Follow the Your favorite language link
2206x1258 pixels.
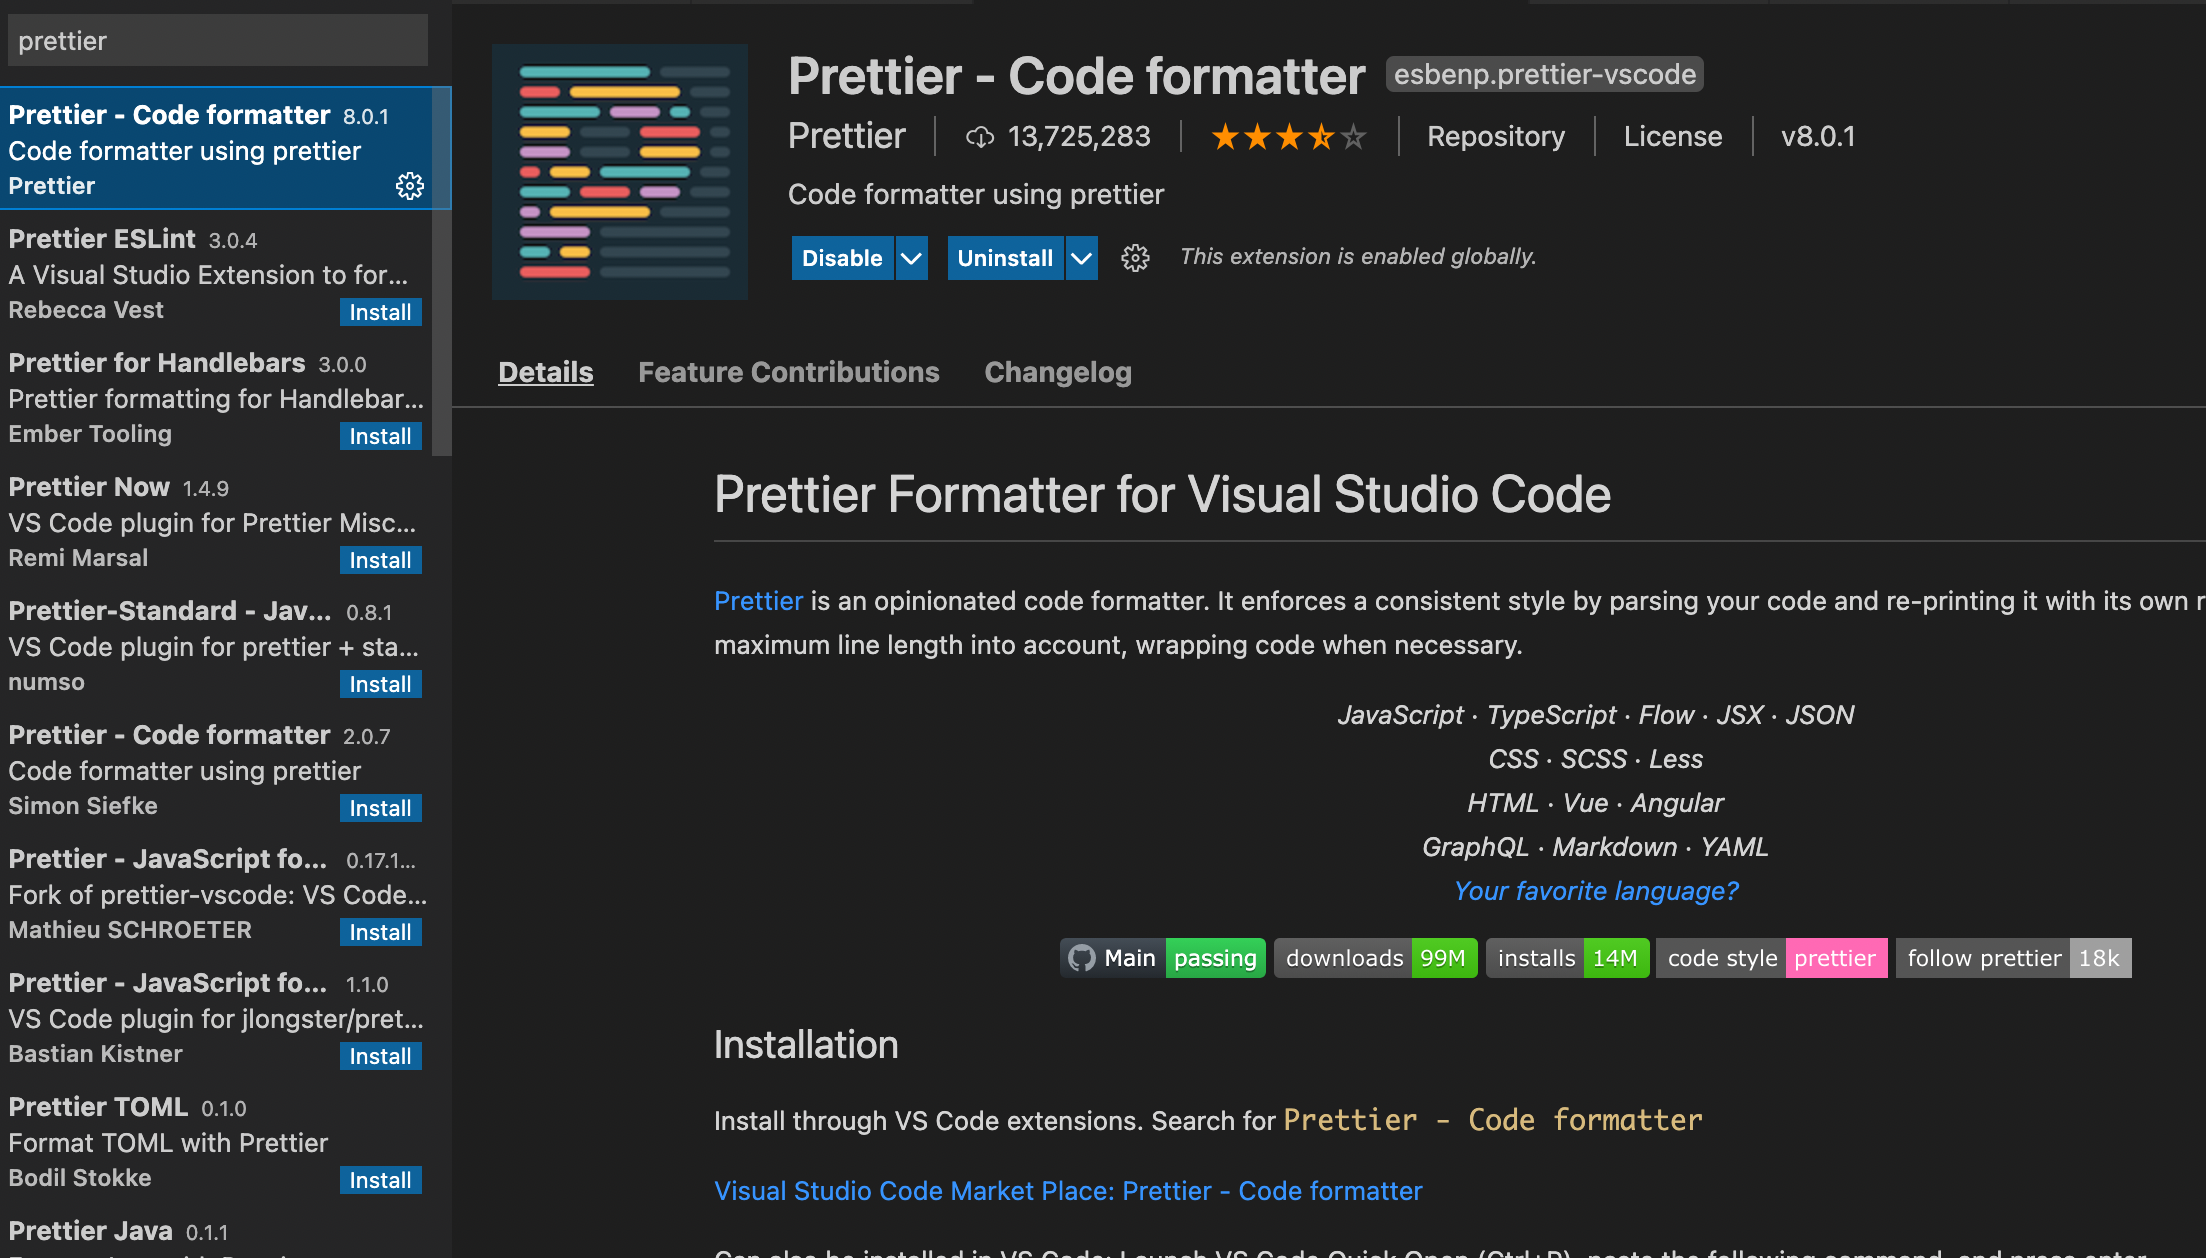tap(1596, 890)
